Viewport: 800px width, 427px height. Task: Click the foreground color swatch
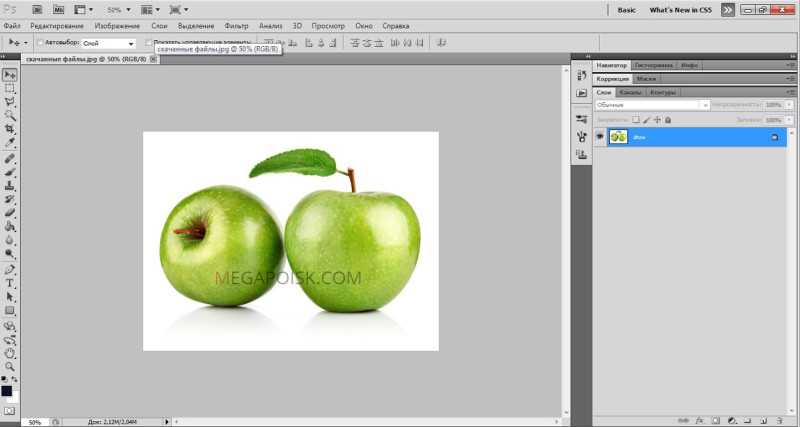pos(7,391)
